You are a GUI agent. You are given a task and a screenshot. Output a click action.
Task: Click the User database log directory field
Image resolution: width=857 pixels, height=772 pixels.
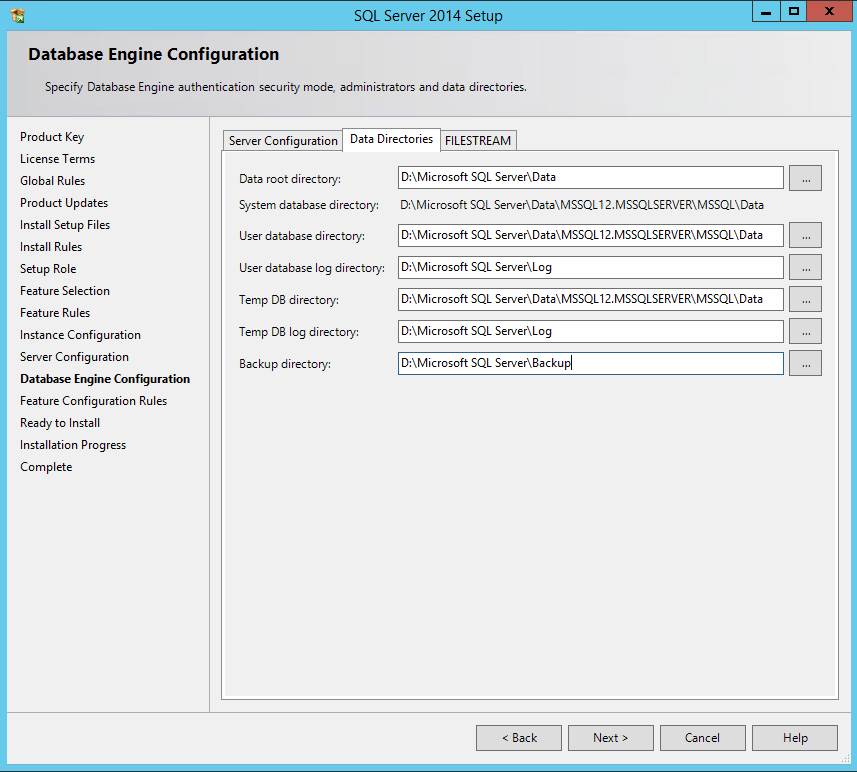(x=590, y=268)
